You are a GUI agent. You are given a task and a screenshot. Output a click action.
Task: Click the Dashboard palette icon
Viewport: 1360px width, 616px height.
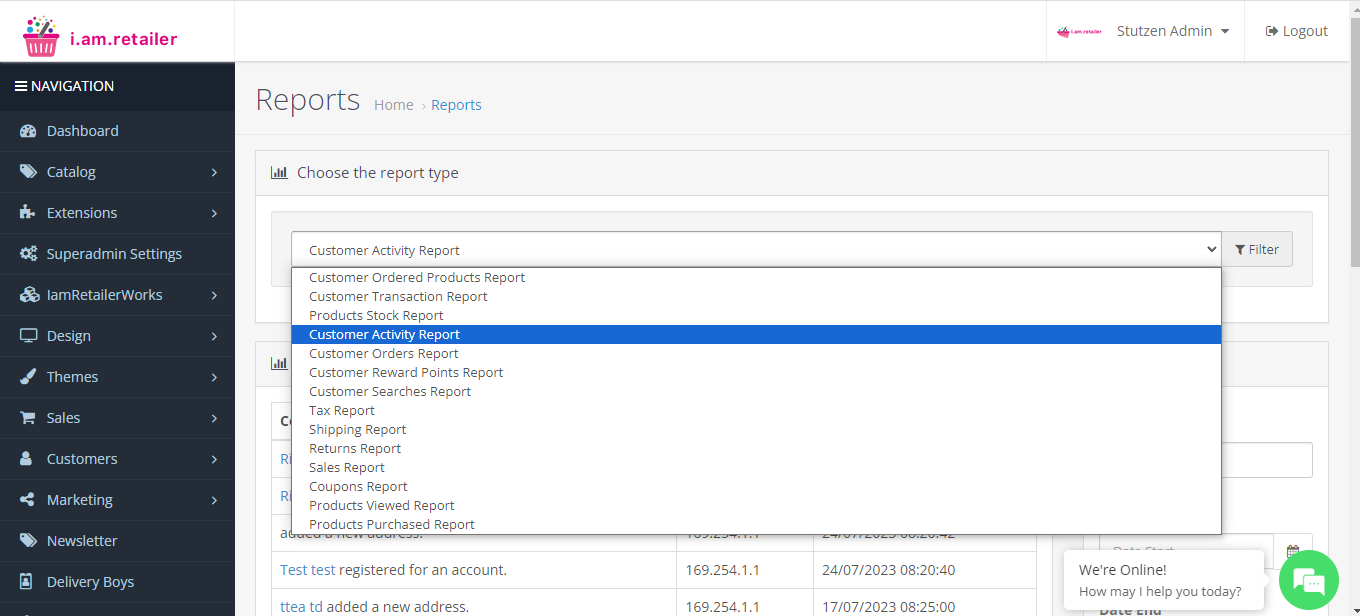(x=28, y=131)
